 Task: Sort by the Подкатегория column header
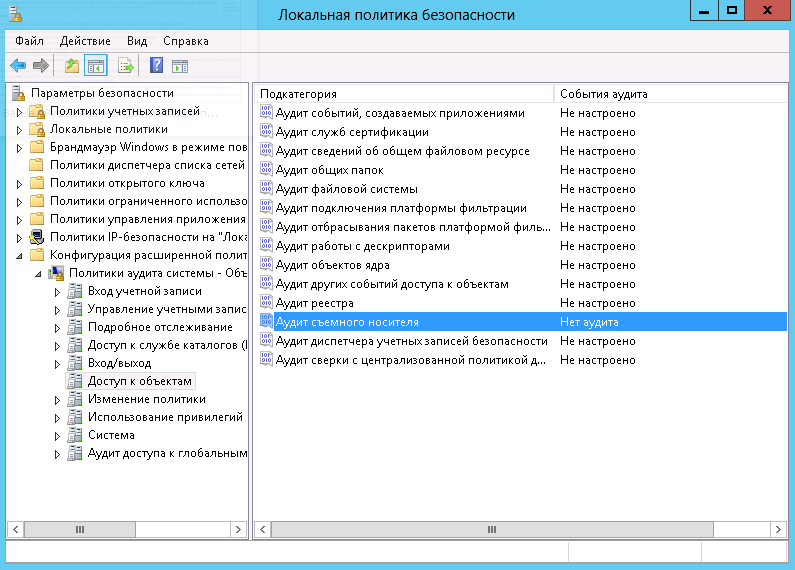(x=404, y=94)
